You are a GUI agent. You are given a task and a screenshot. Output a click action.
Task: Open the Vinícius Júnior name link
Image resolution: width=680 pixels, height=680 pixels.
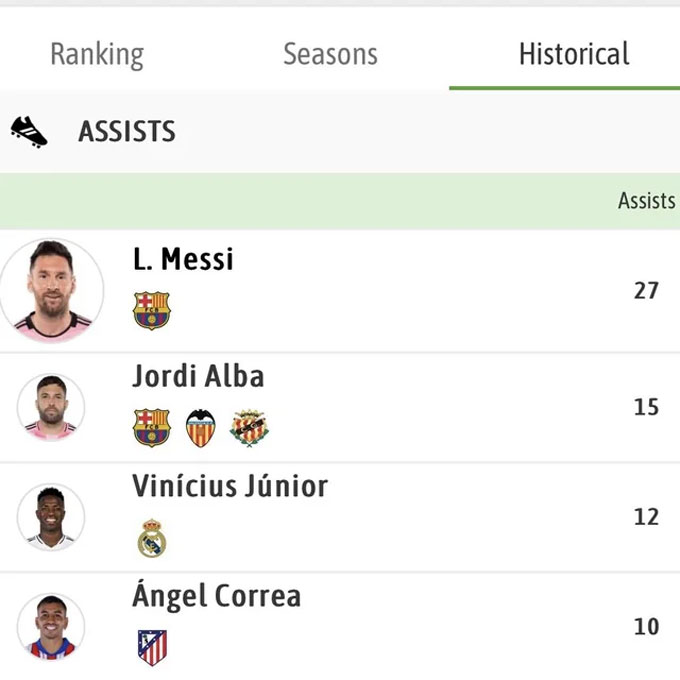(230, 486)
